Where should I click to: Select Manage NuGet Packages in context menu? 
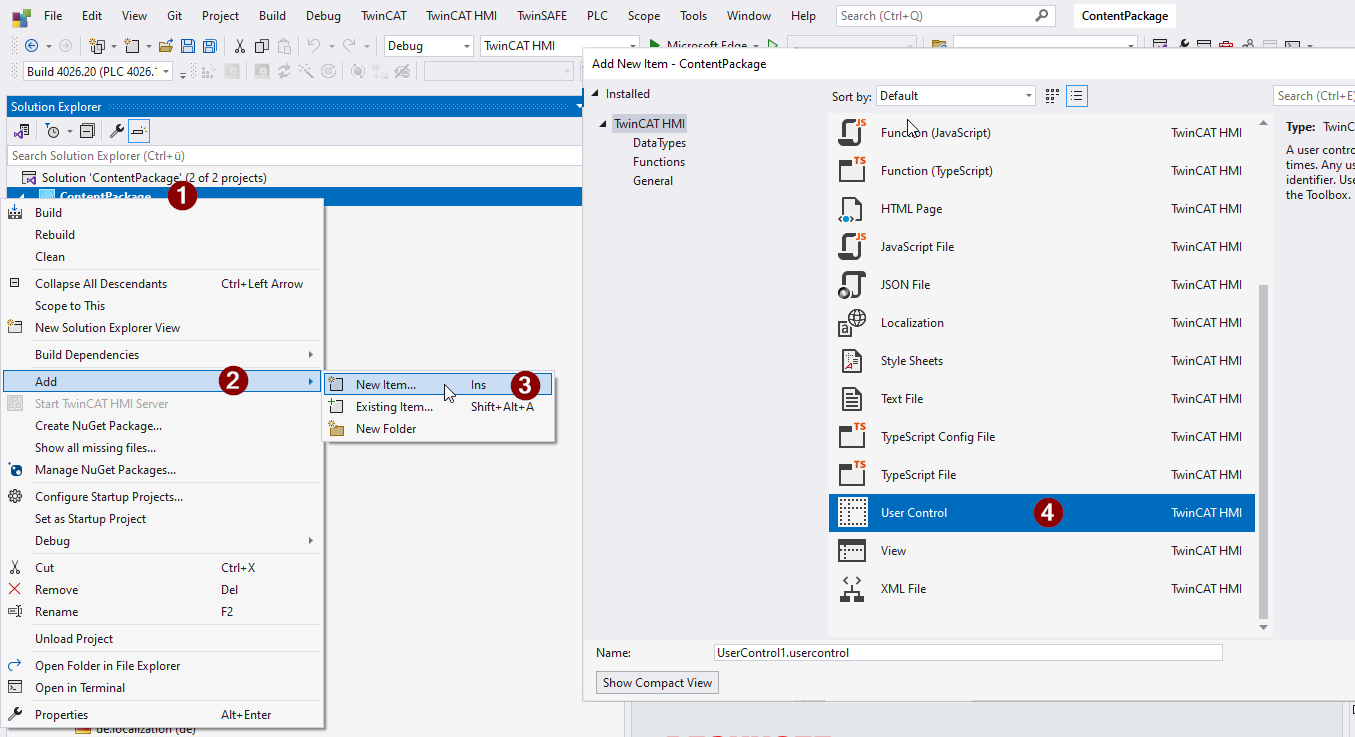coord(105,470)
